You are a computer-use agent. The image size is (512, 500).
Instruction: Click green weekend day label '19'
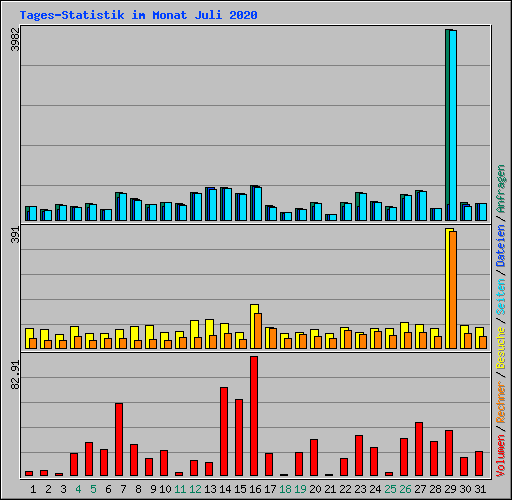[300, 489]
